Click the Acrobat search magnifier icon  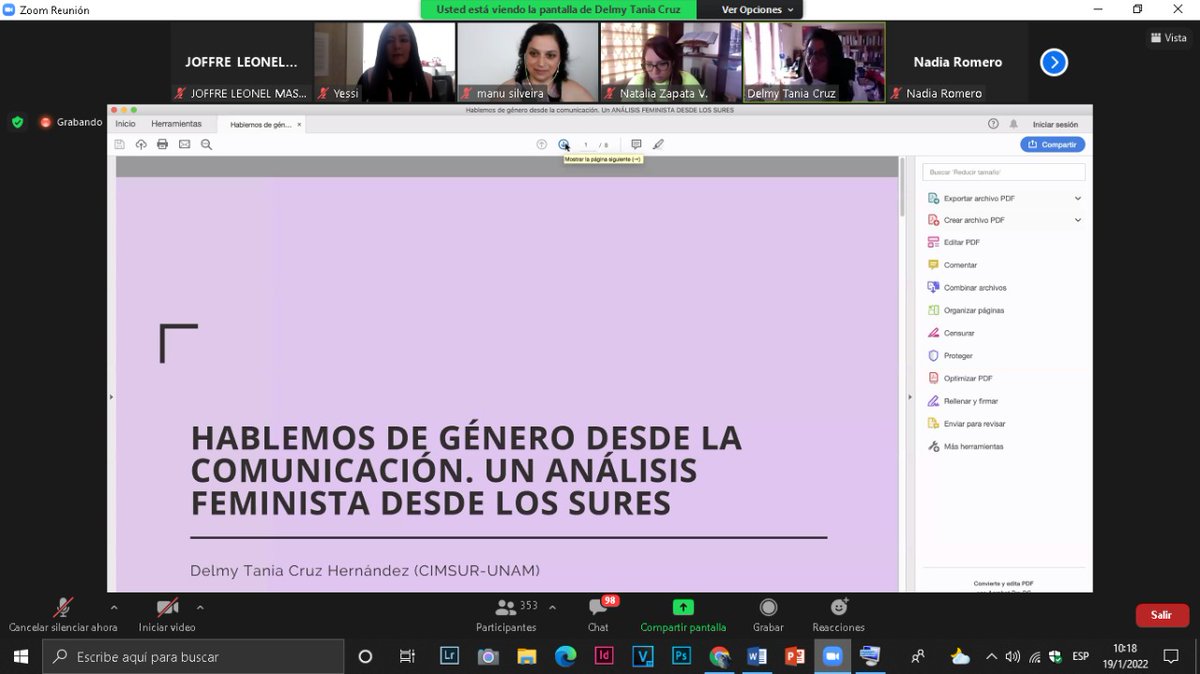point(206,144)
